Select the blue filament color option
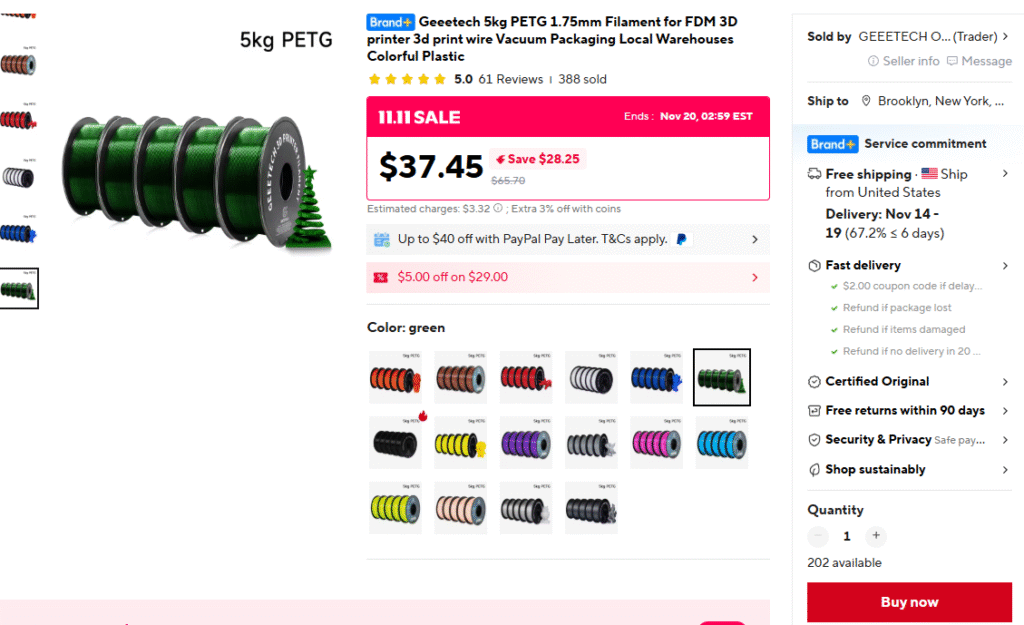 pyautogui.click(x=656, y=377)
